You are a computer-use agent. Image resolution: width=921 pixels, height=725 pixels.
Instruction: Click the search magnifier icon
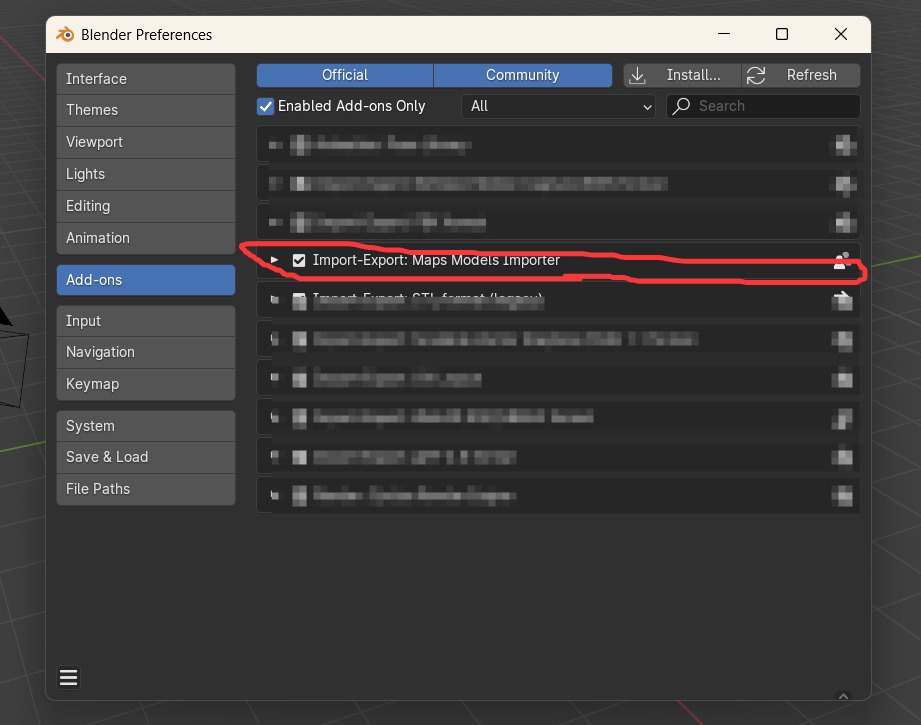[681, 106]
